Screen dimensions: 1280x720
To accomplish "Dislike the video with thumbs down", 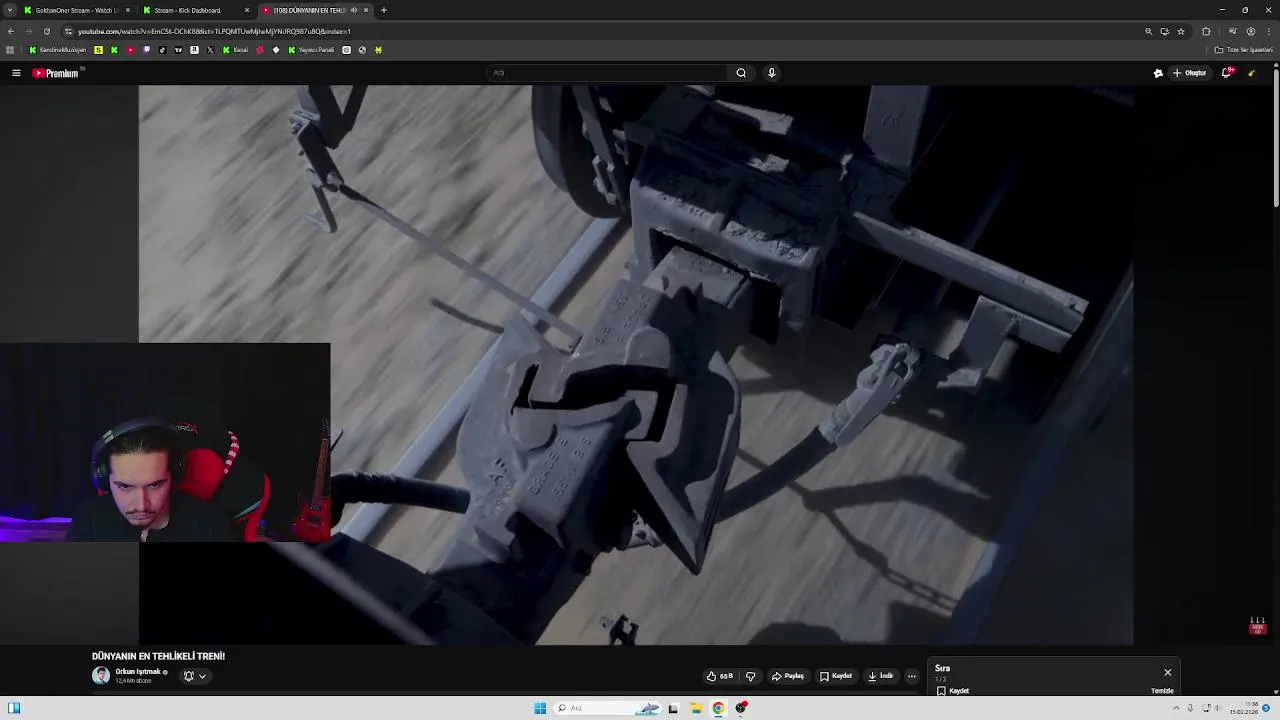I will [751, 676].
